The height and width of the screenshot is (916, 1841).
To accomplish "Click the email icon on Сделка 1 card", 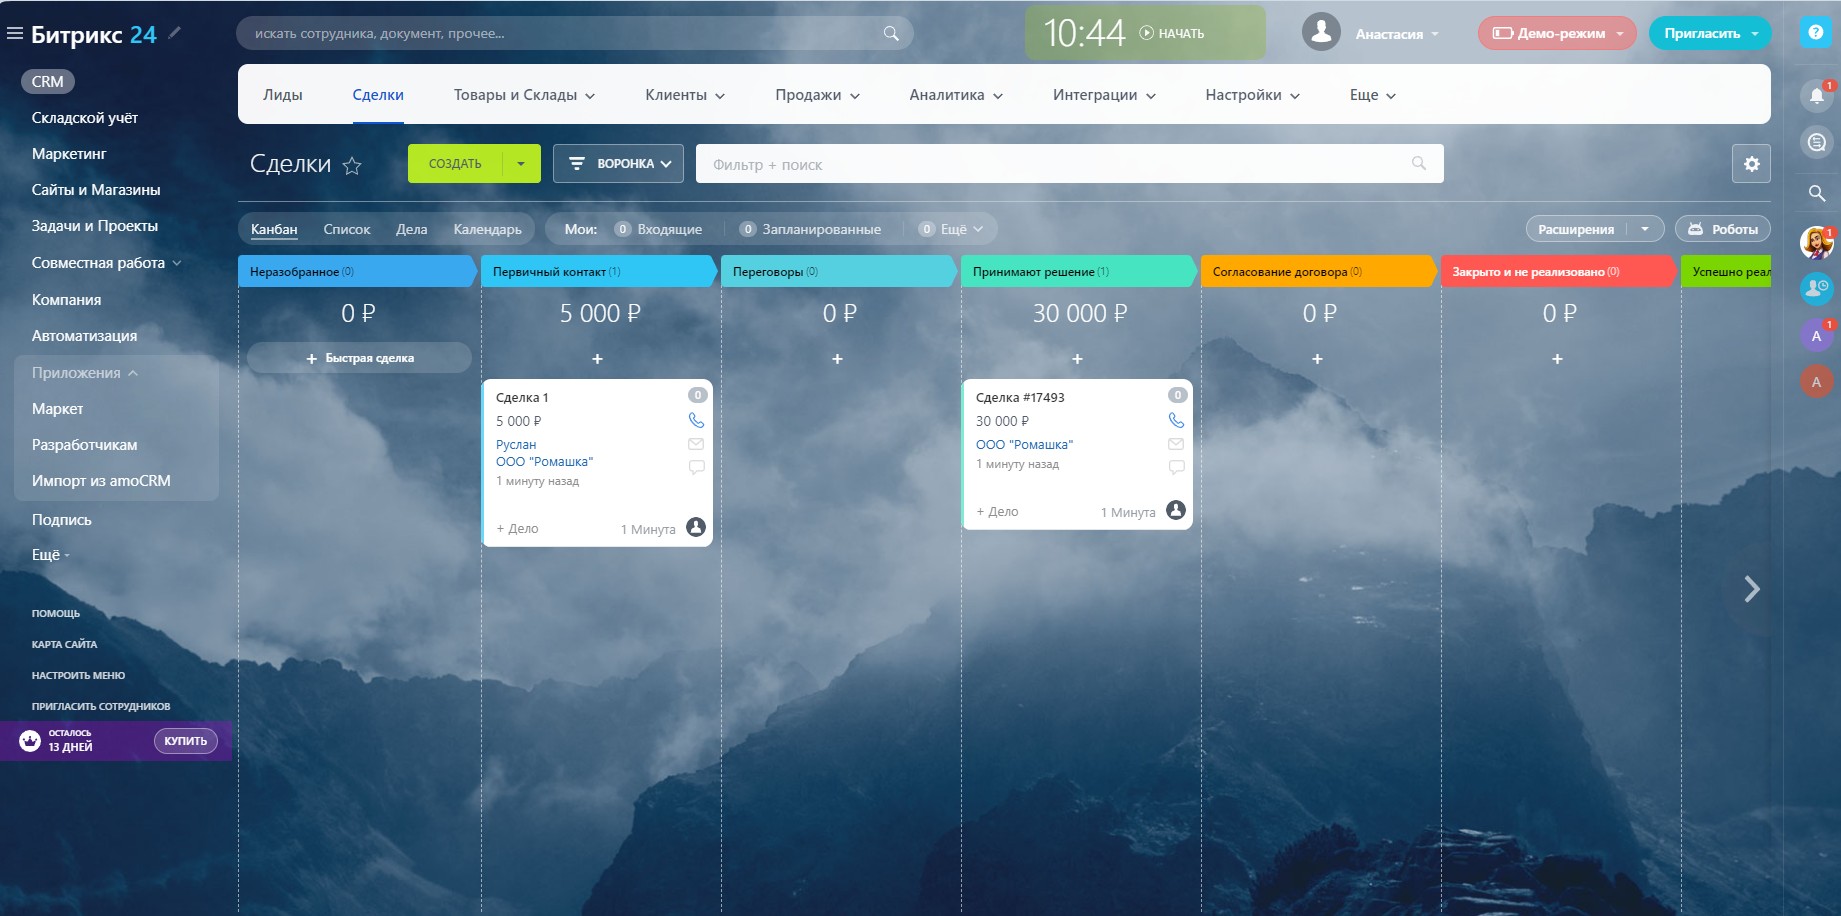I will [696, 444].
